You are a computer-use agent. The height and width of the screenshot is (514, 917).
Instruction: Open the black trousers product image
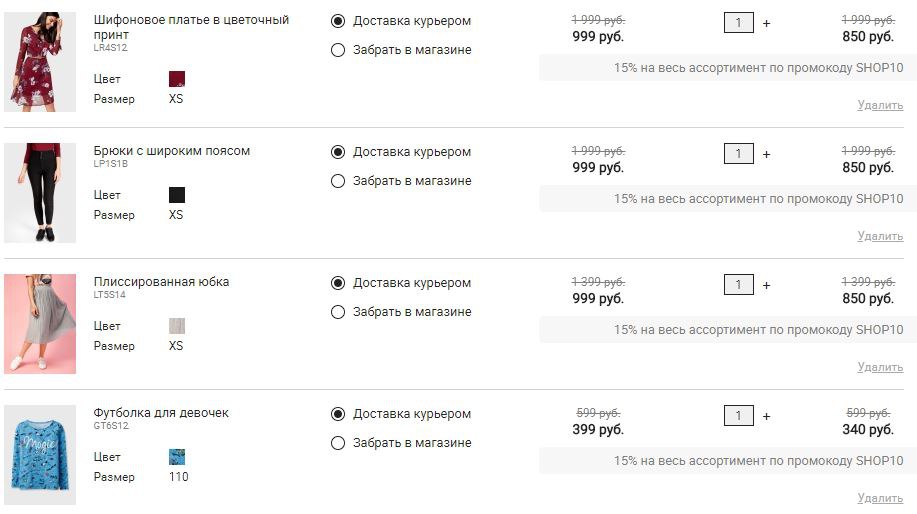tap(40, 193)
